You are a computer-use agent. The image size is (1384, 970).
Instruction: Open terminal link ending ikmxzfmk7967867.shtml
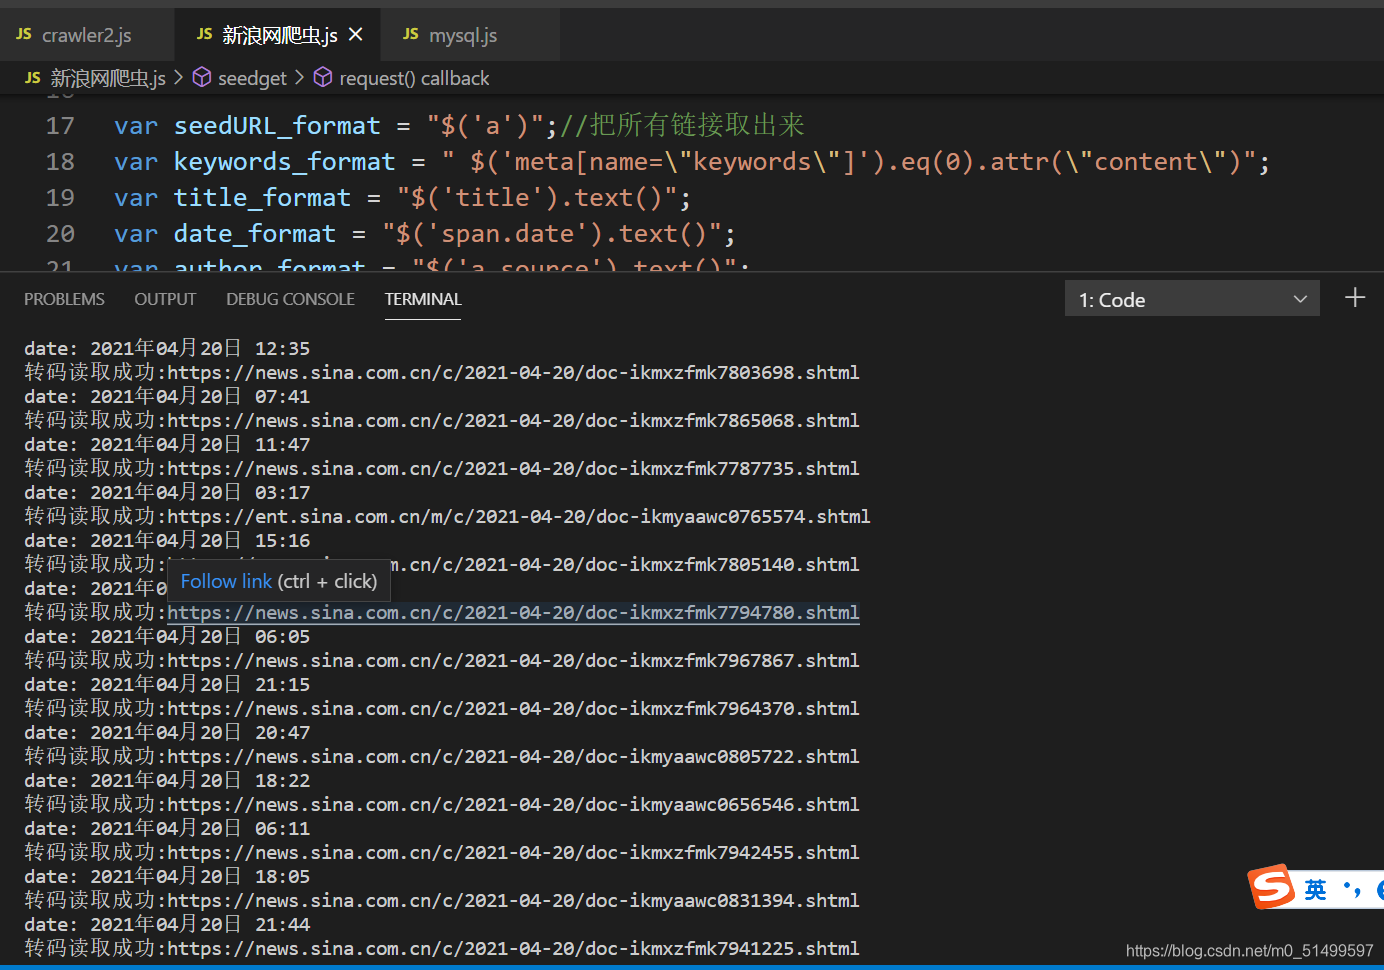513,660
